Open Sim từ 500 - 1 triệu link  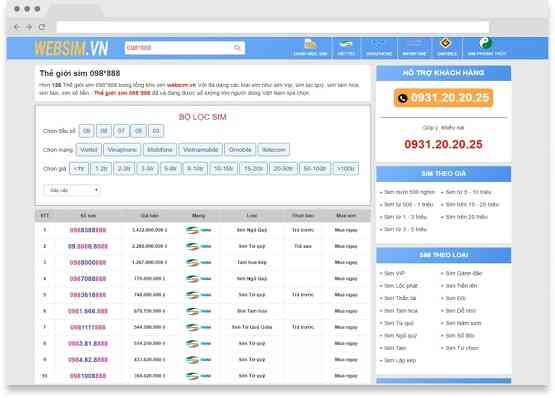tap(408, 204)
